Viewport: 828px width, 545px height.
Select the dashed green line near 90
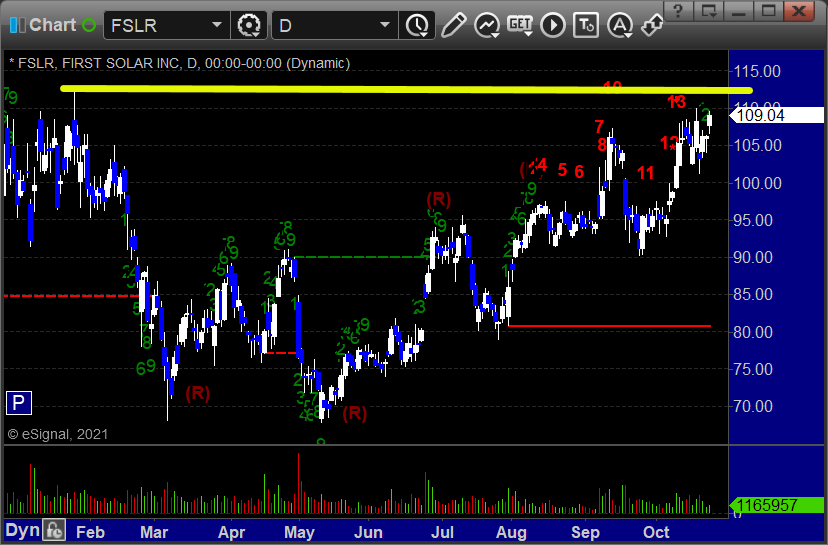pos(362,257)
